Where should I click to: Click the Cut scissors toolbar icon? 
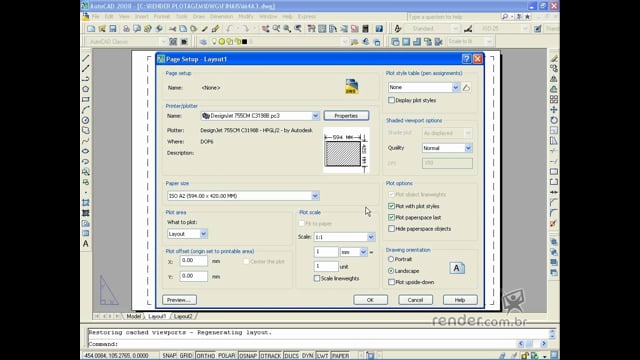pos(172,29)
